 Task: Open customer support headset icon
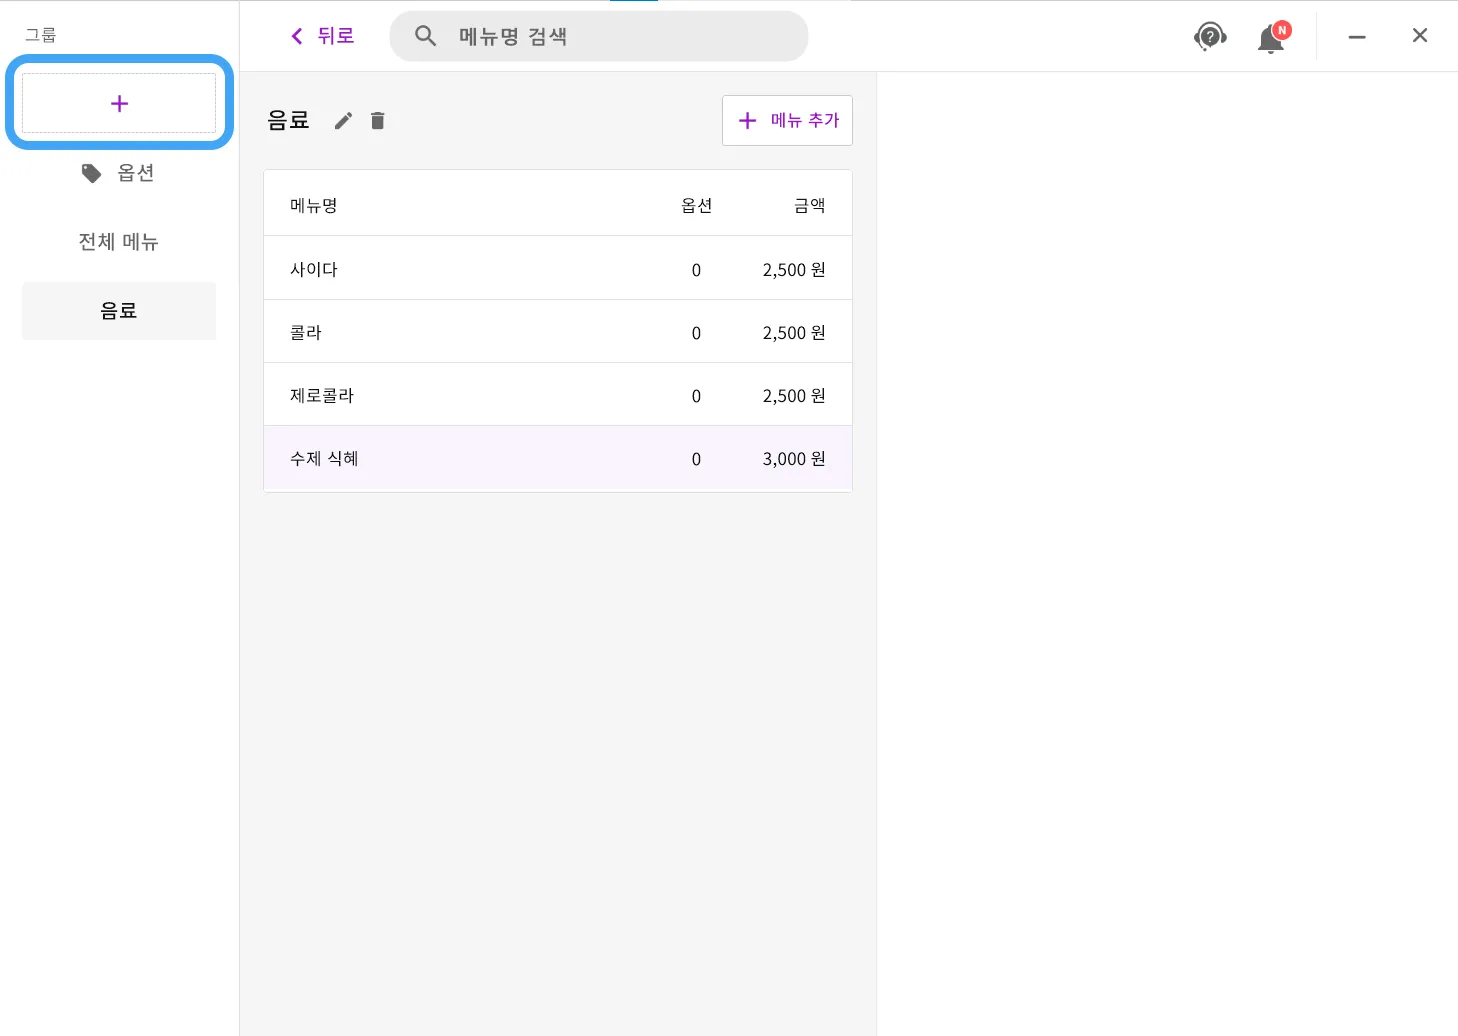coord(1210,37)
